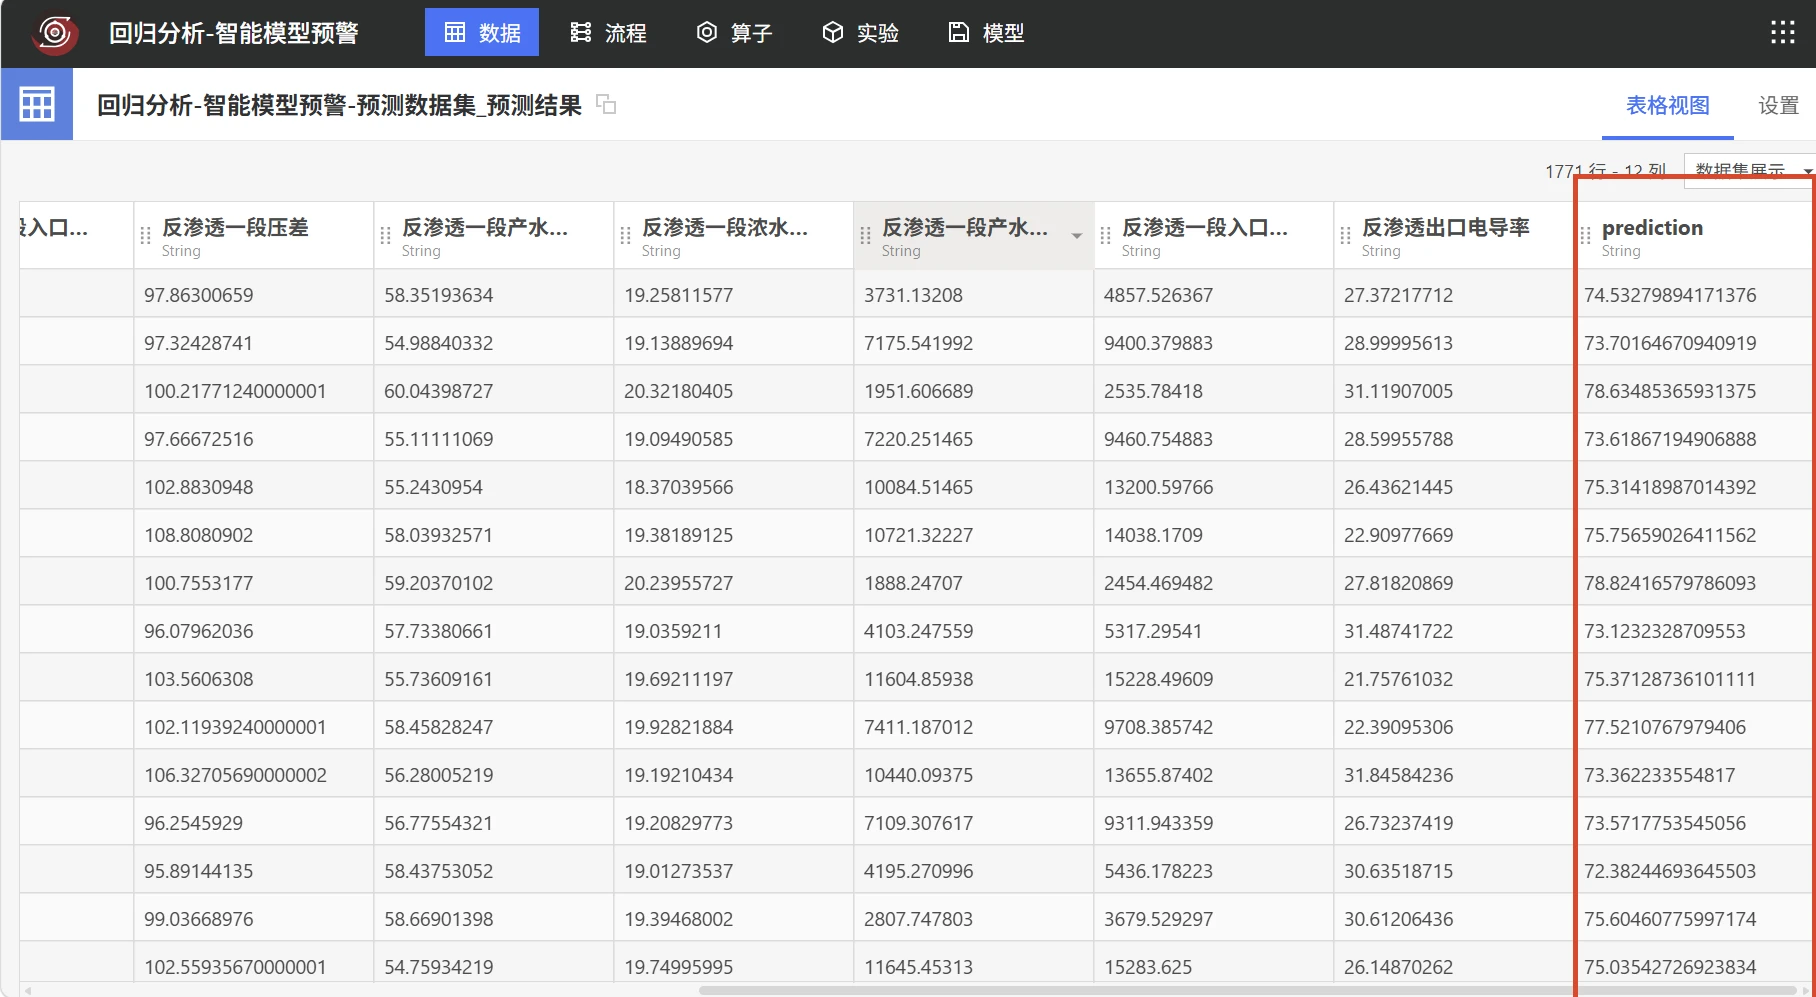The image size is (1816, 997).
Task: Click drag handle of prediction column
Action: click(1586, 236)
